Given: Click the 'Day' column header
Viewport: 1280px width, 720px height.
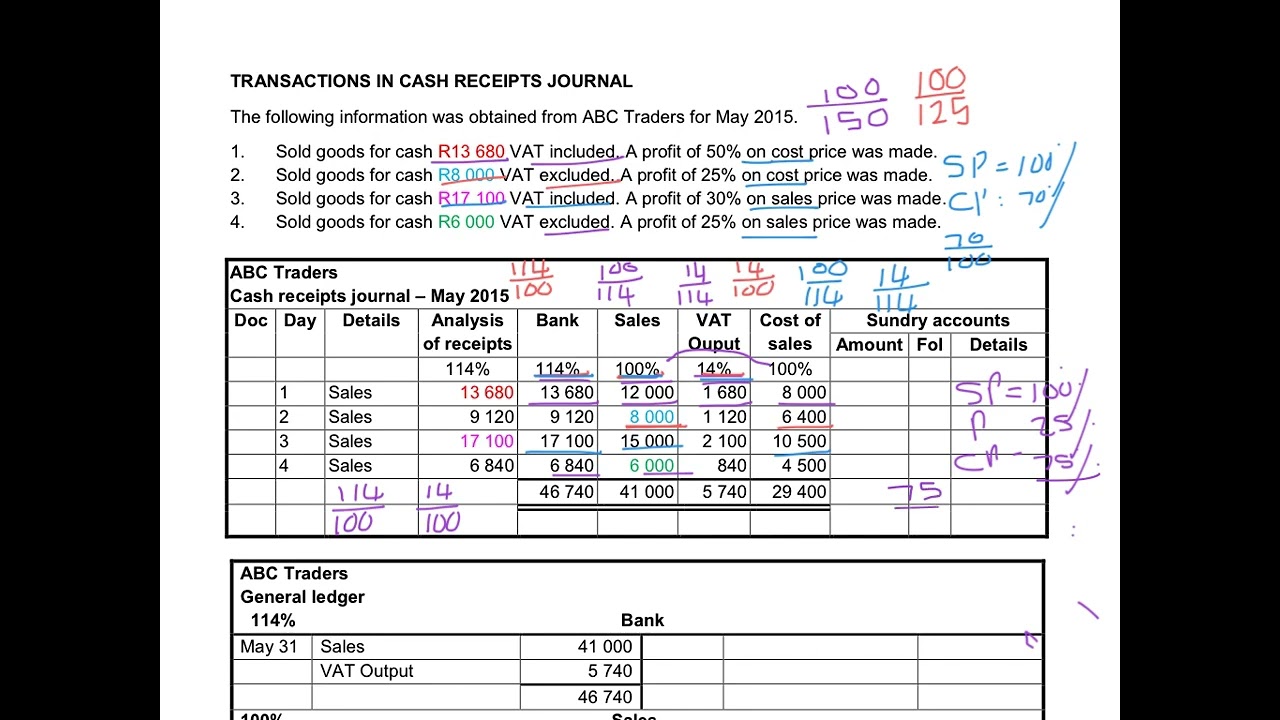Looking at the screenshot, I should (x=300, y=320).
